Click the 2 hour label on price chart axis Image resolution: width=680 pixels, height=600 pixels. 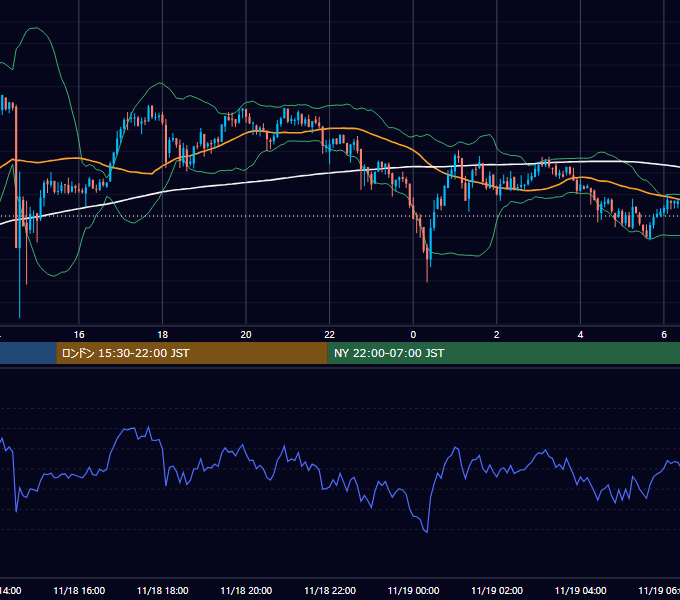coord(497,335)
